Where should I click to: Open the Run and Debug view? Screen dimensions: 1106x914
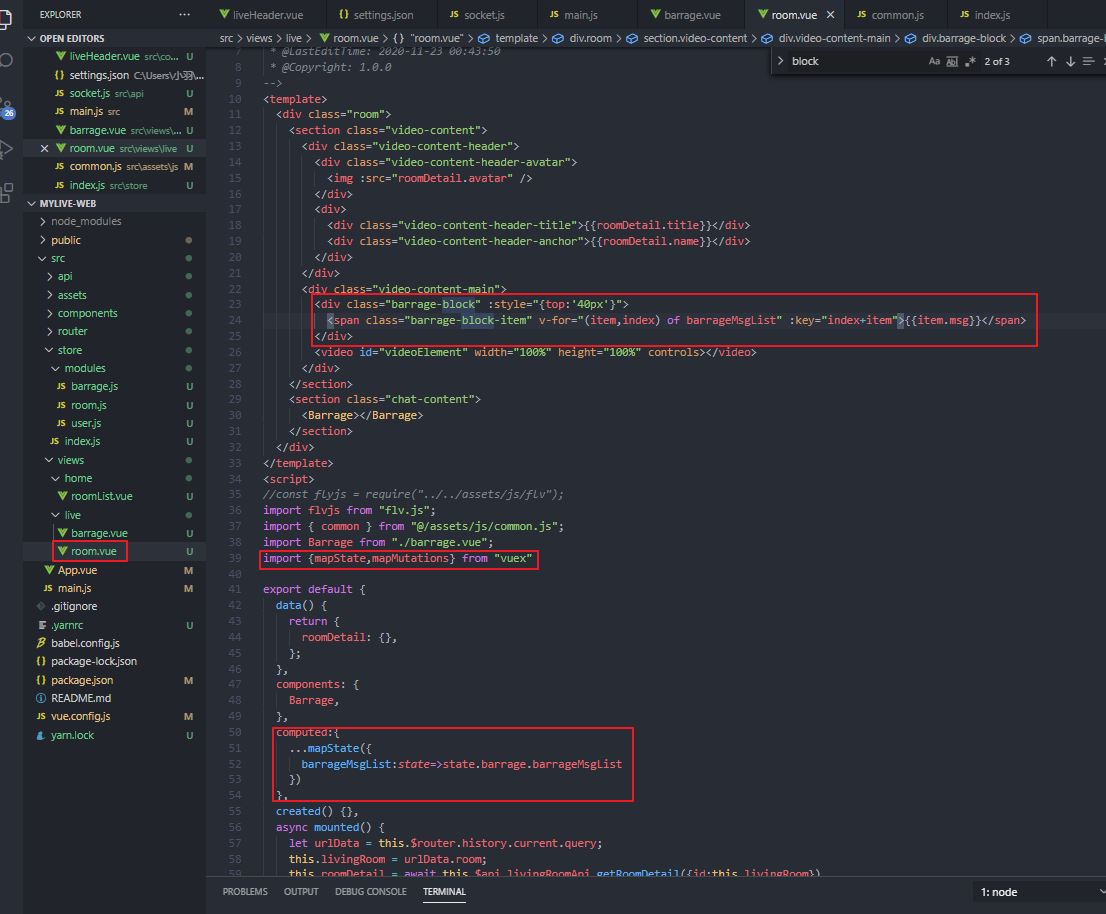[x=6, y=149]
